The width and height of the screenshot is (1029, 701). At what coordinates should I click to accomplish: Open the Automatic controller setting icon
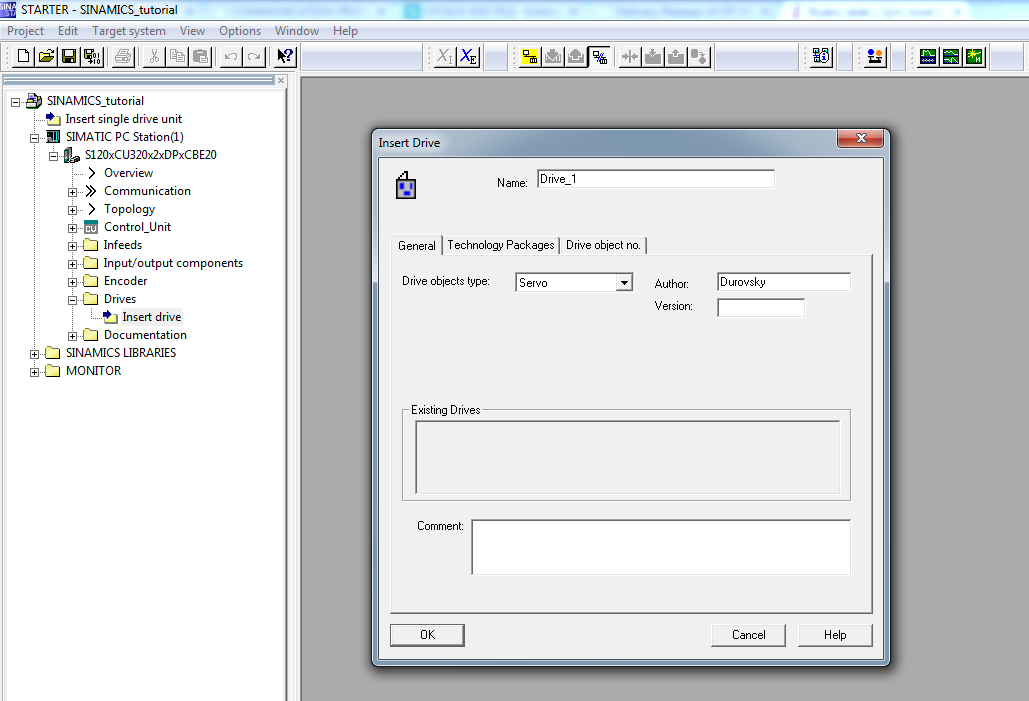pyautogui.click(x=975, y=56)
